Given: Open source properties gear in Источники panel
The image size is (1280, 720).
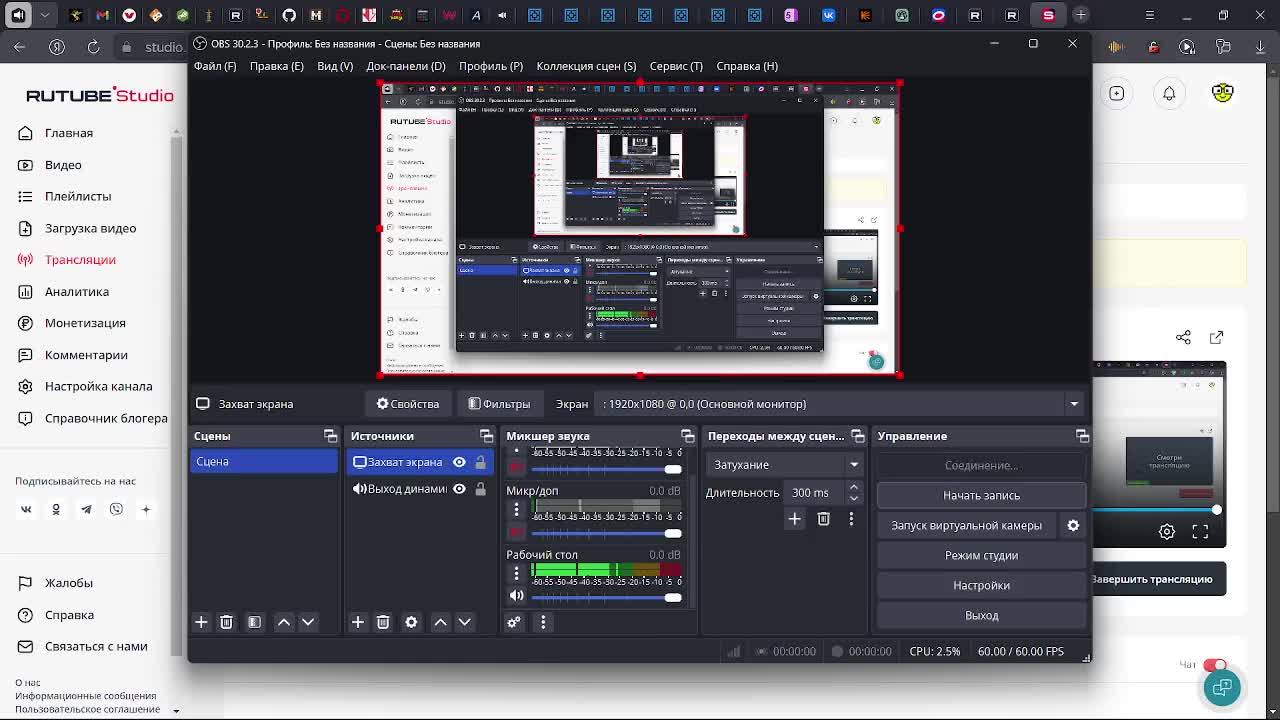Looking at the screenshot, I should [x=411, y=622].
